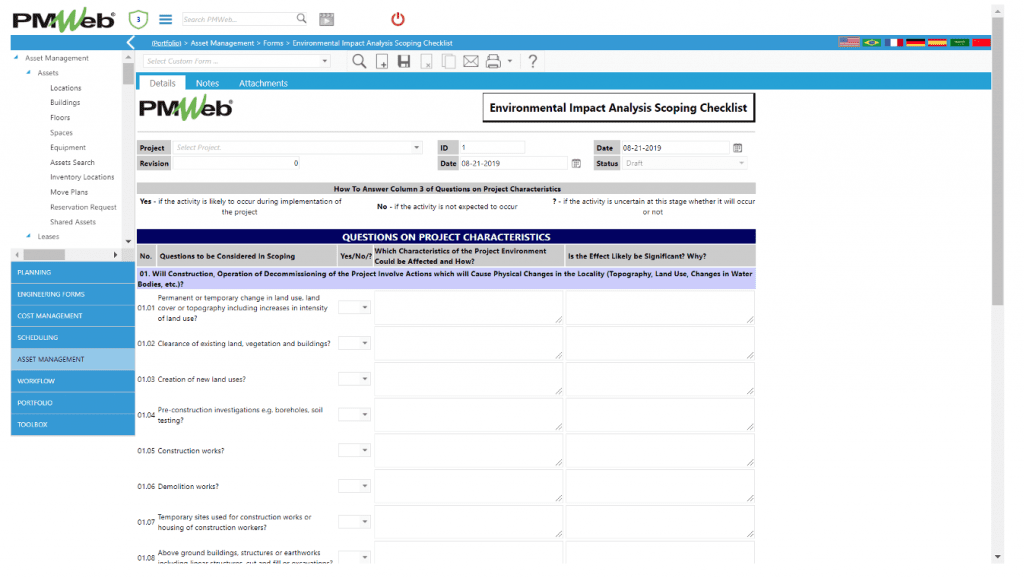
Task: Click the video clapper icon
Action: [327, 20]
